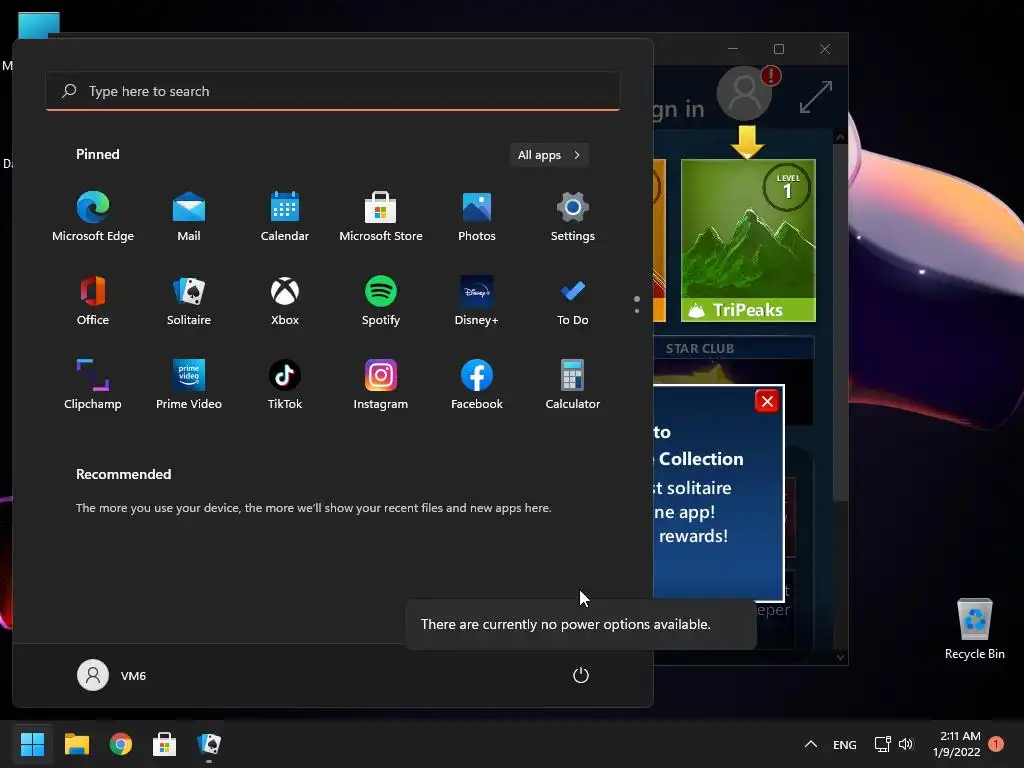Open the To Do app
1024x768 pixels.
pos(573,301)
